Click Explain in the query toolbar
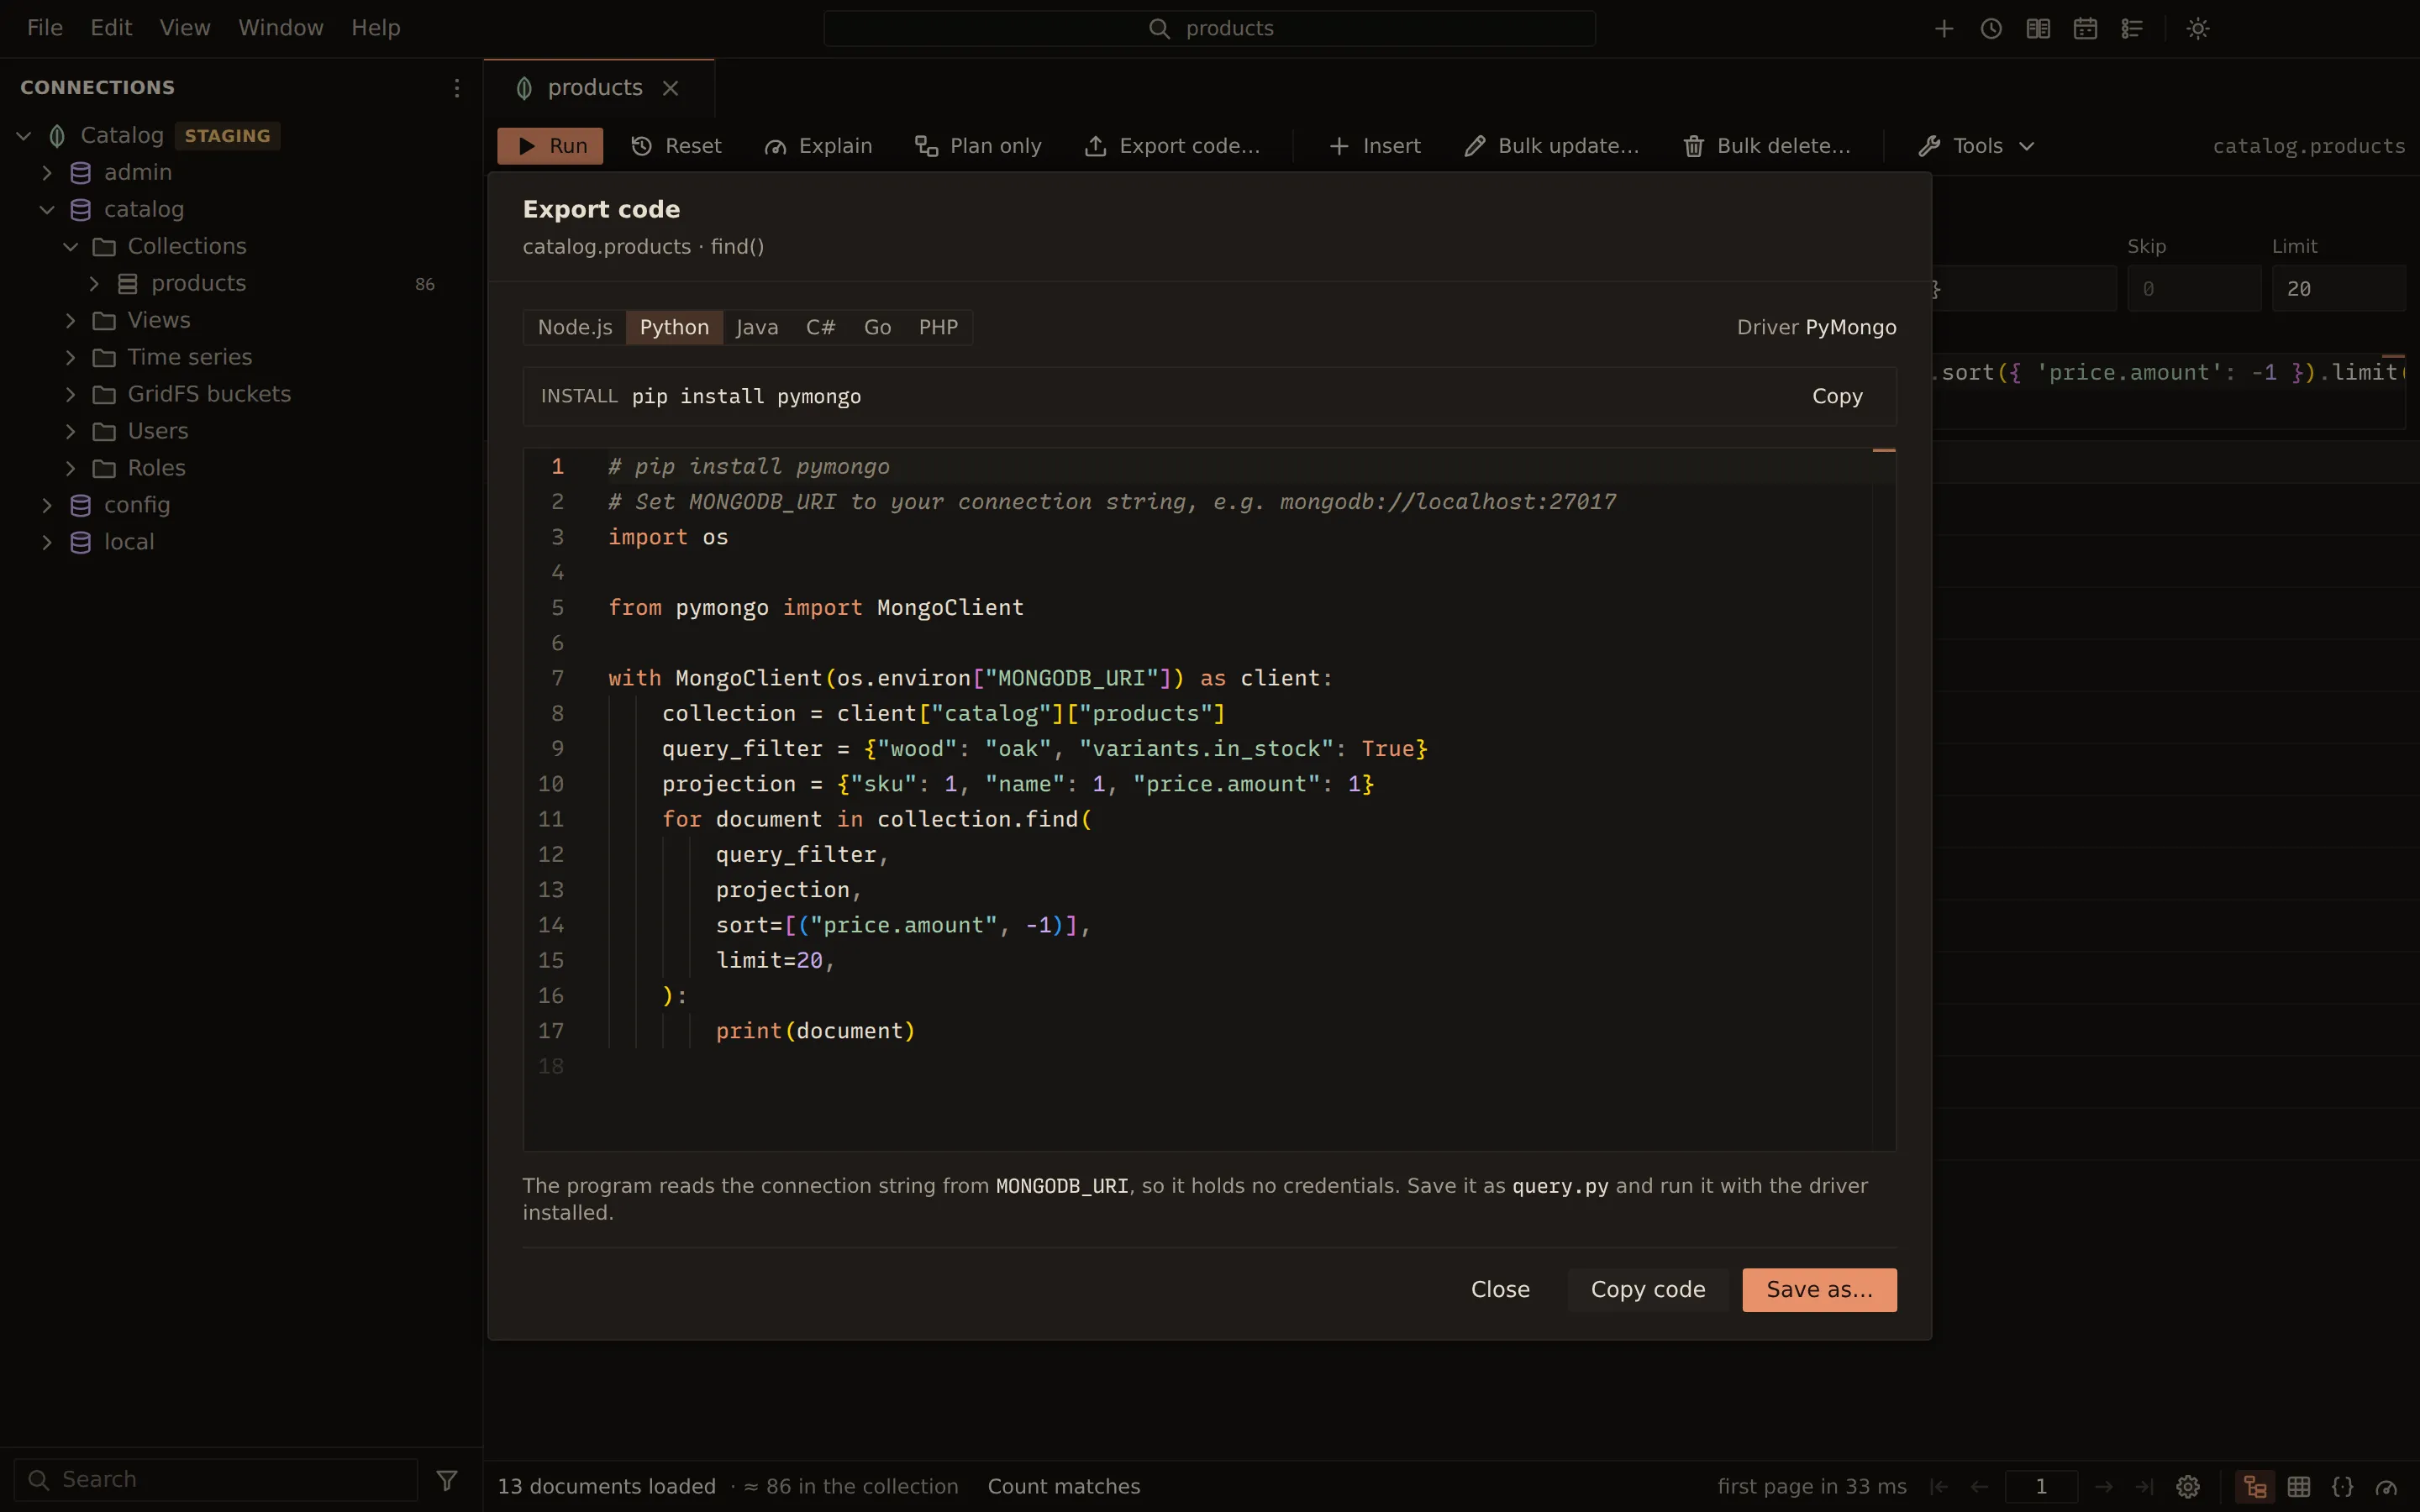The image size is (2420, 1512). point(818,146)
